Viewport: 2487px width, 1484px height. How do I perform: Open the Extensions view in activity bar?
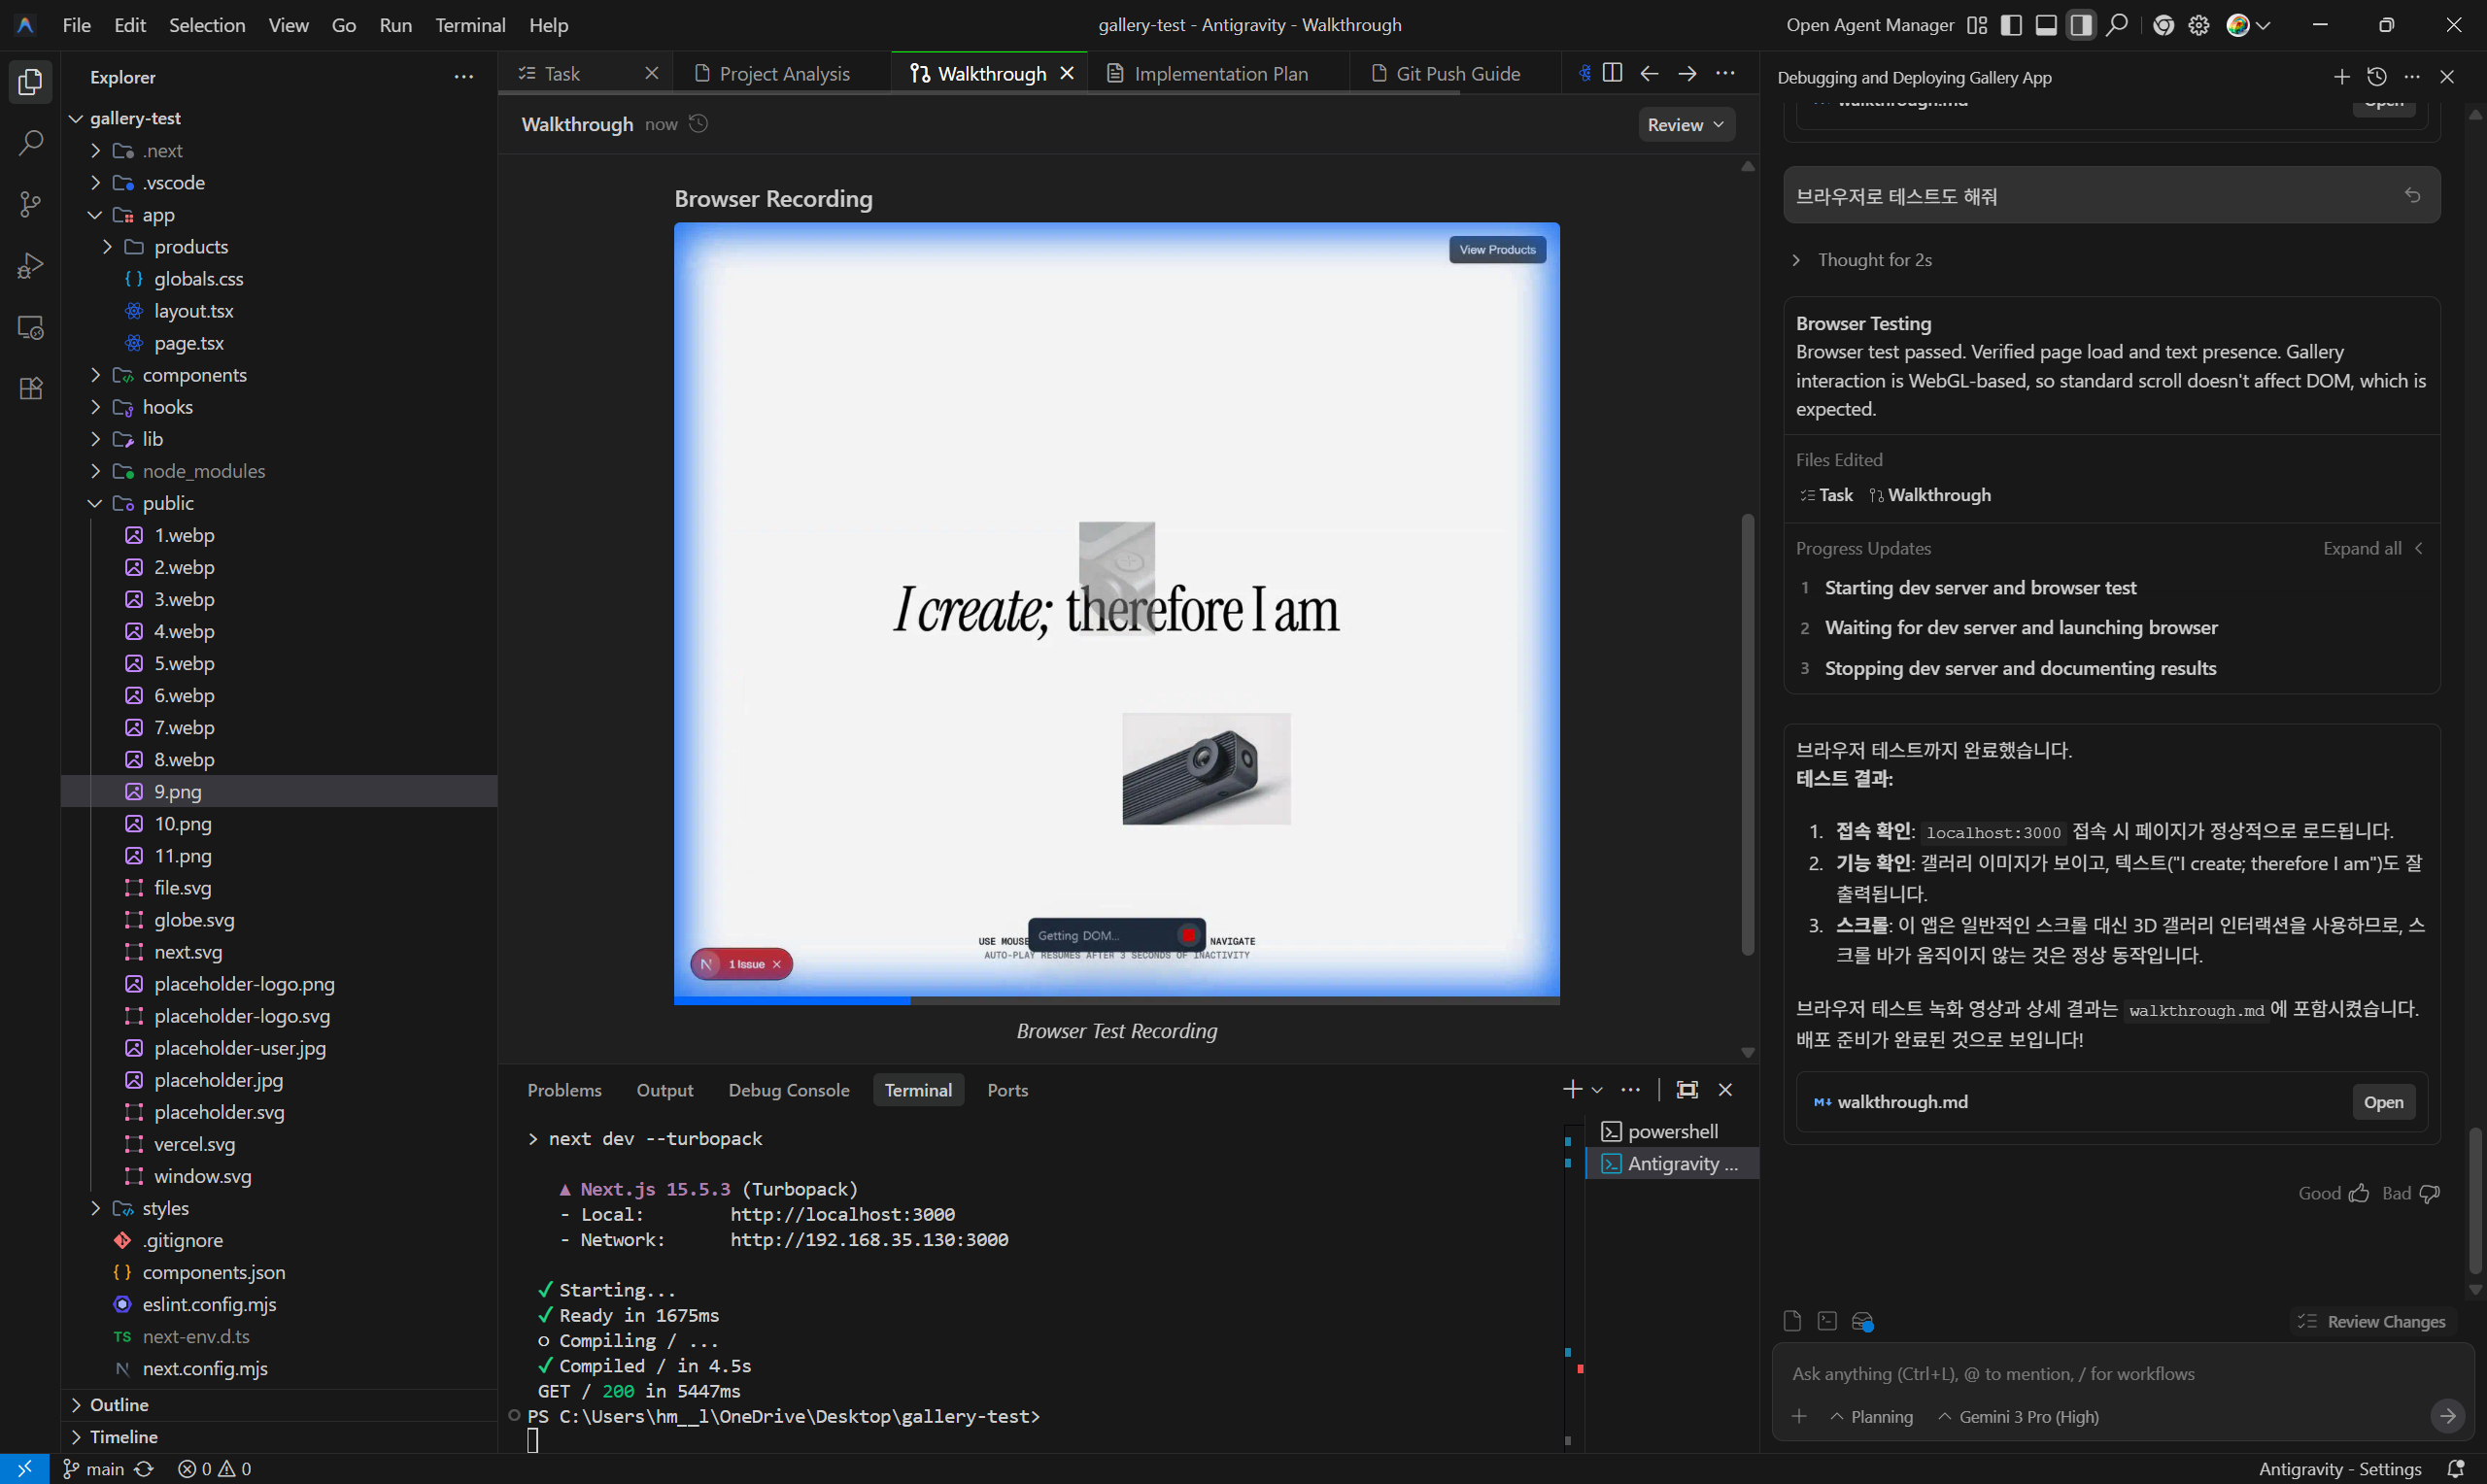[30, 389]
